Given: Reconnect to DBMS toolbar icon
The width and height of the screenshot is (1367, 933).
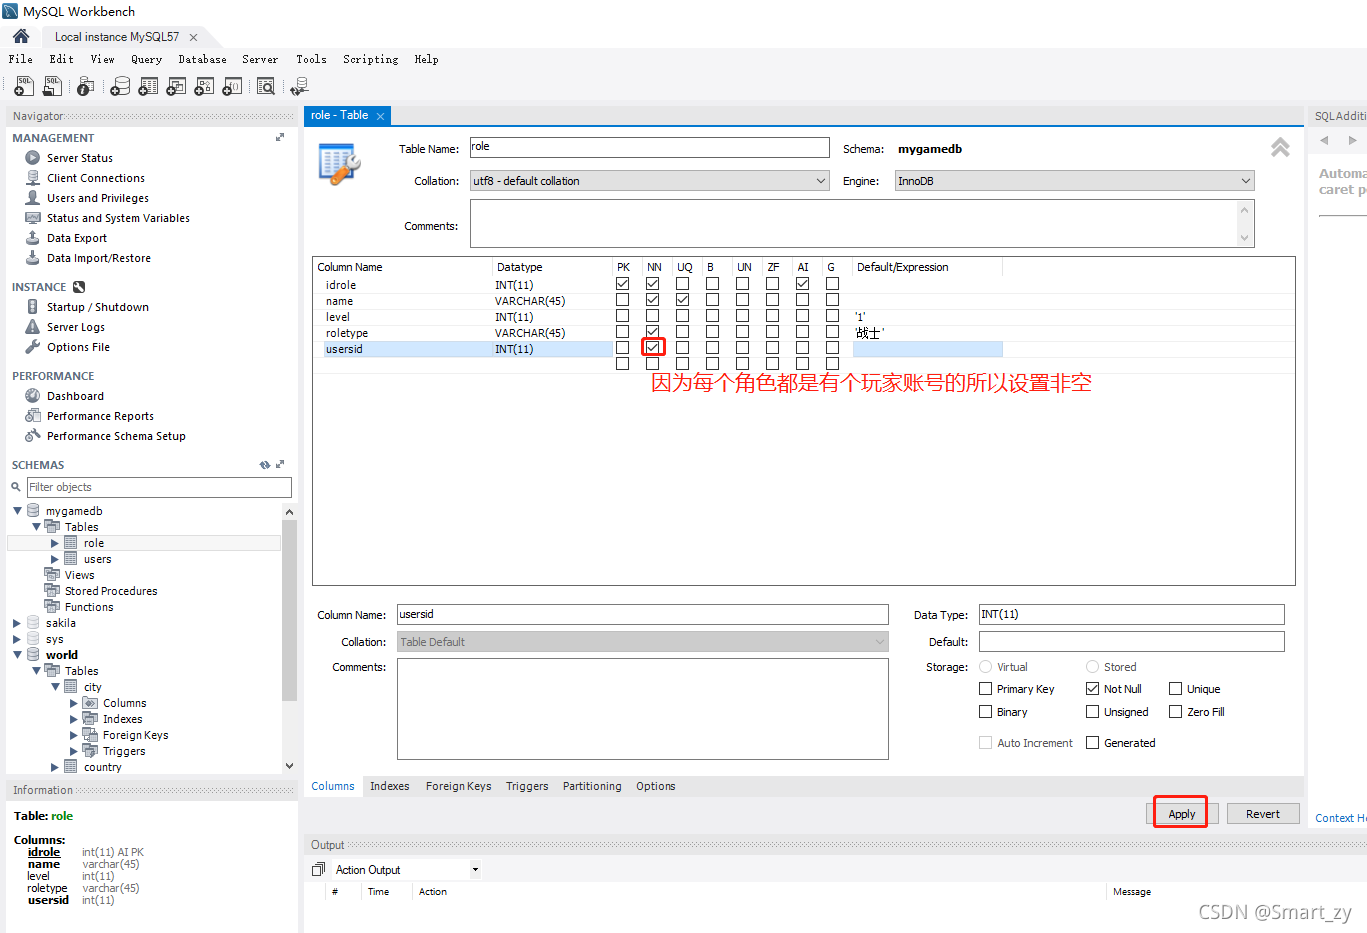Looking at the screenshot, I should [x=299, y=87].
